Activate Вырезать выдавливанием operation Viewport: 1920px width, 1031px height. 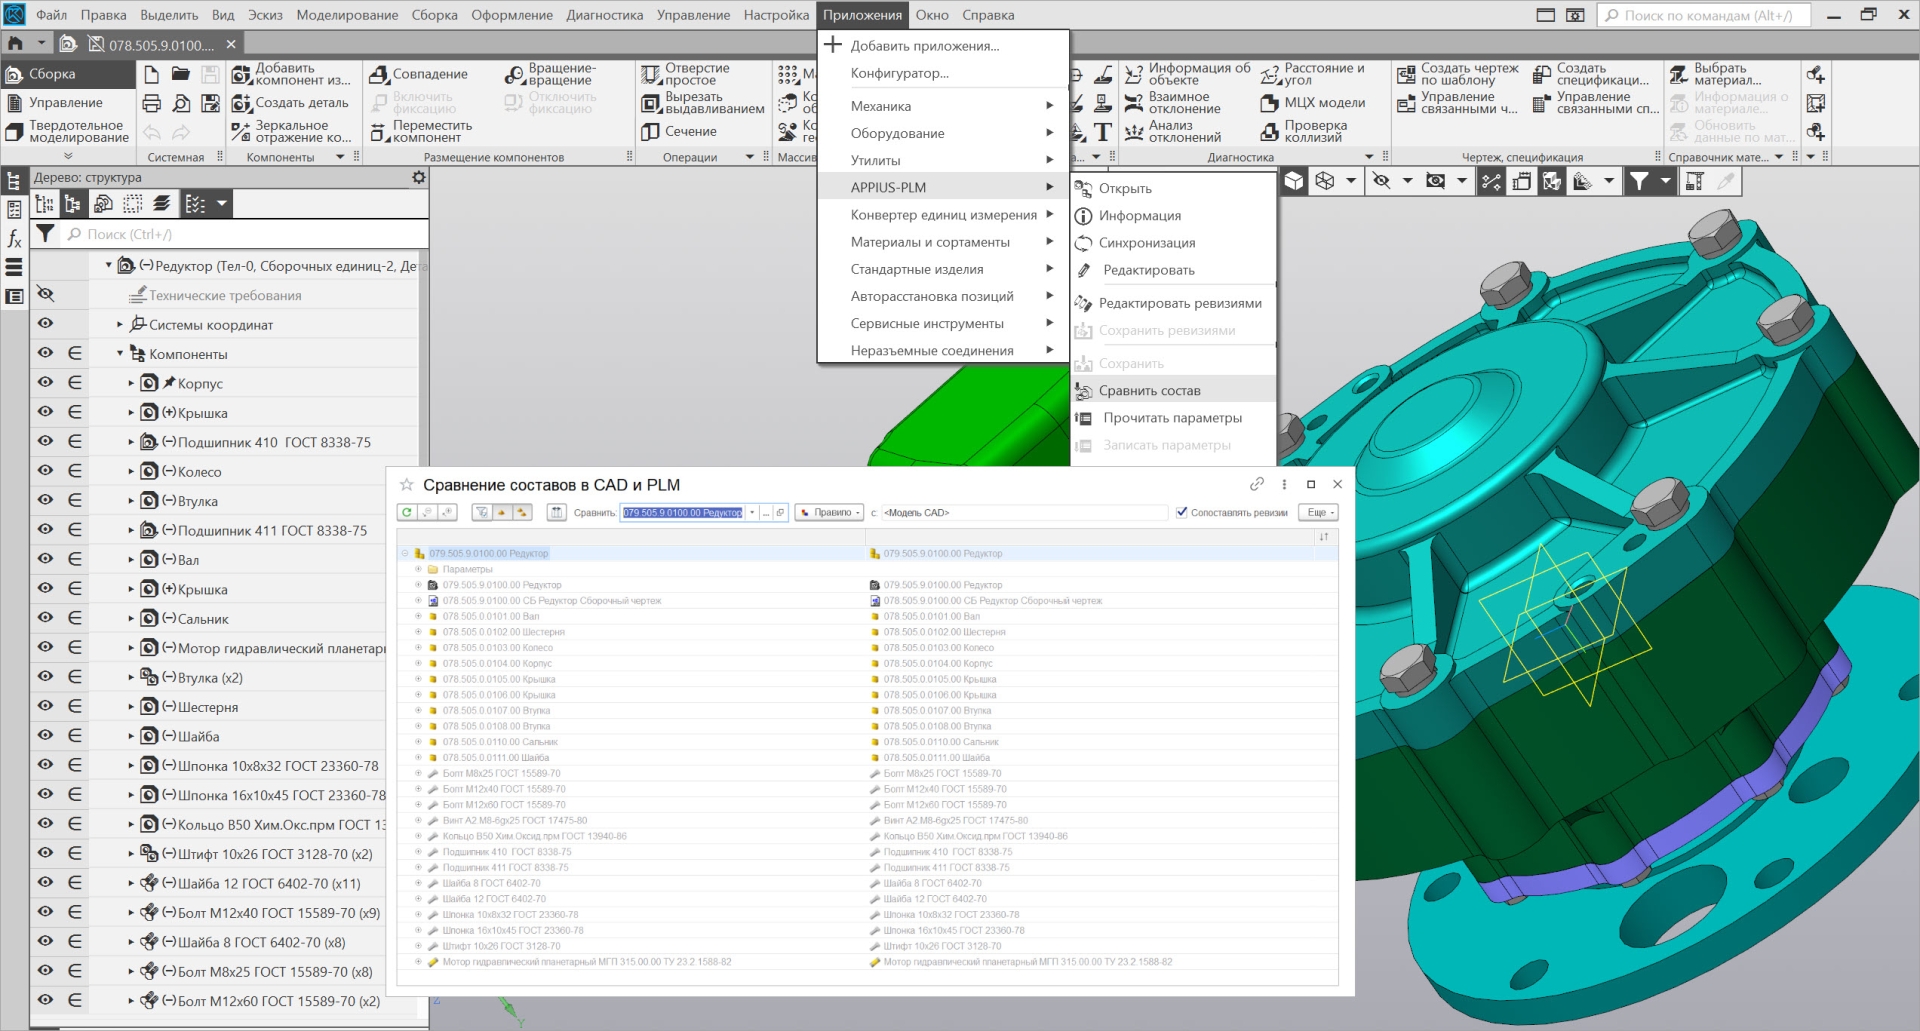tap(702, 103)
